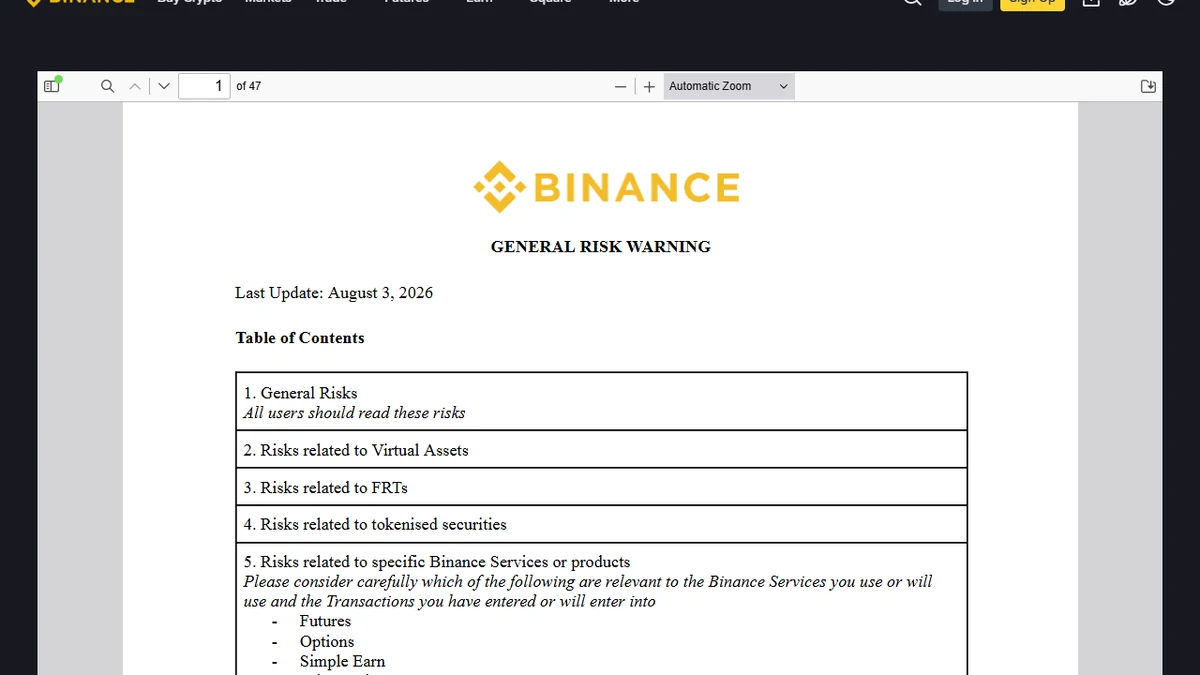Open the find-in-document search
Viewport: 1200px width, 675px height.
tap(108, 86)
